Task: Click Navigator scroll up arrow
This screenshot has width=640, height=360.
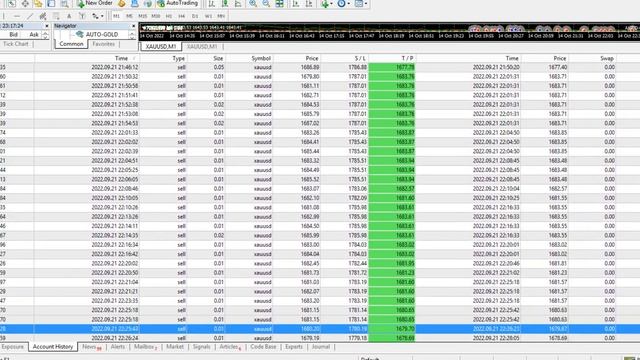Action: [x=132, y=33]
